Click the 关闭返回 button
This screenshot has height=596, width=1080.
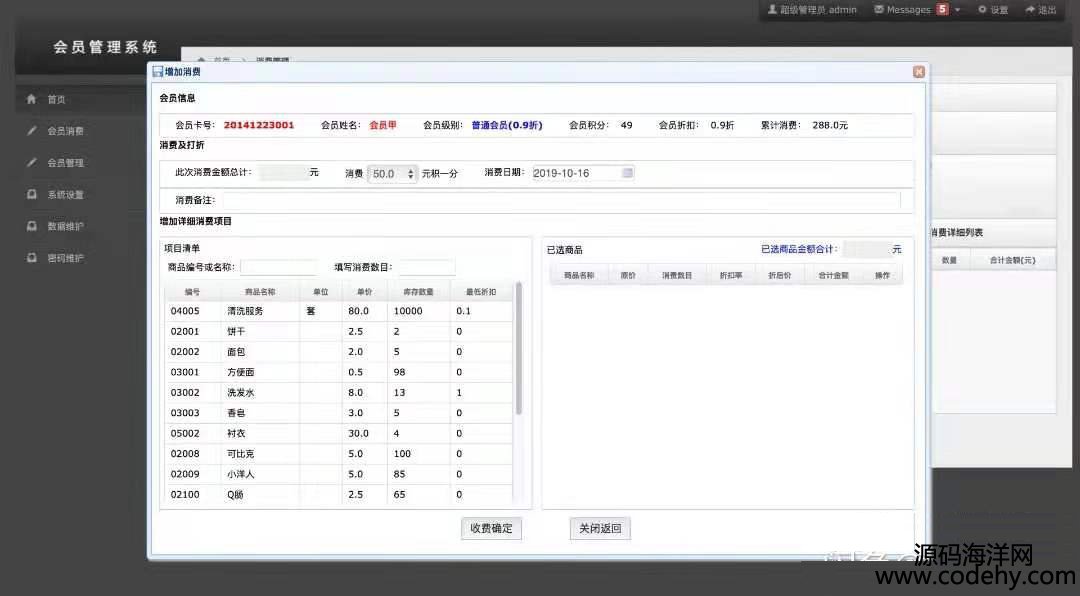(600, 528)
